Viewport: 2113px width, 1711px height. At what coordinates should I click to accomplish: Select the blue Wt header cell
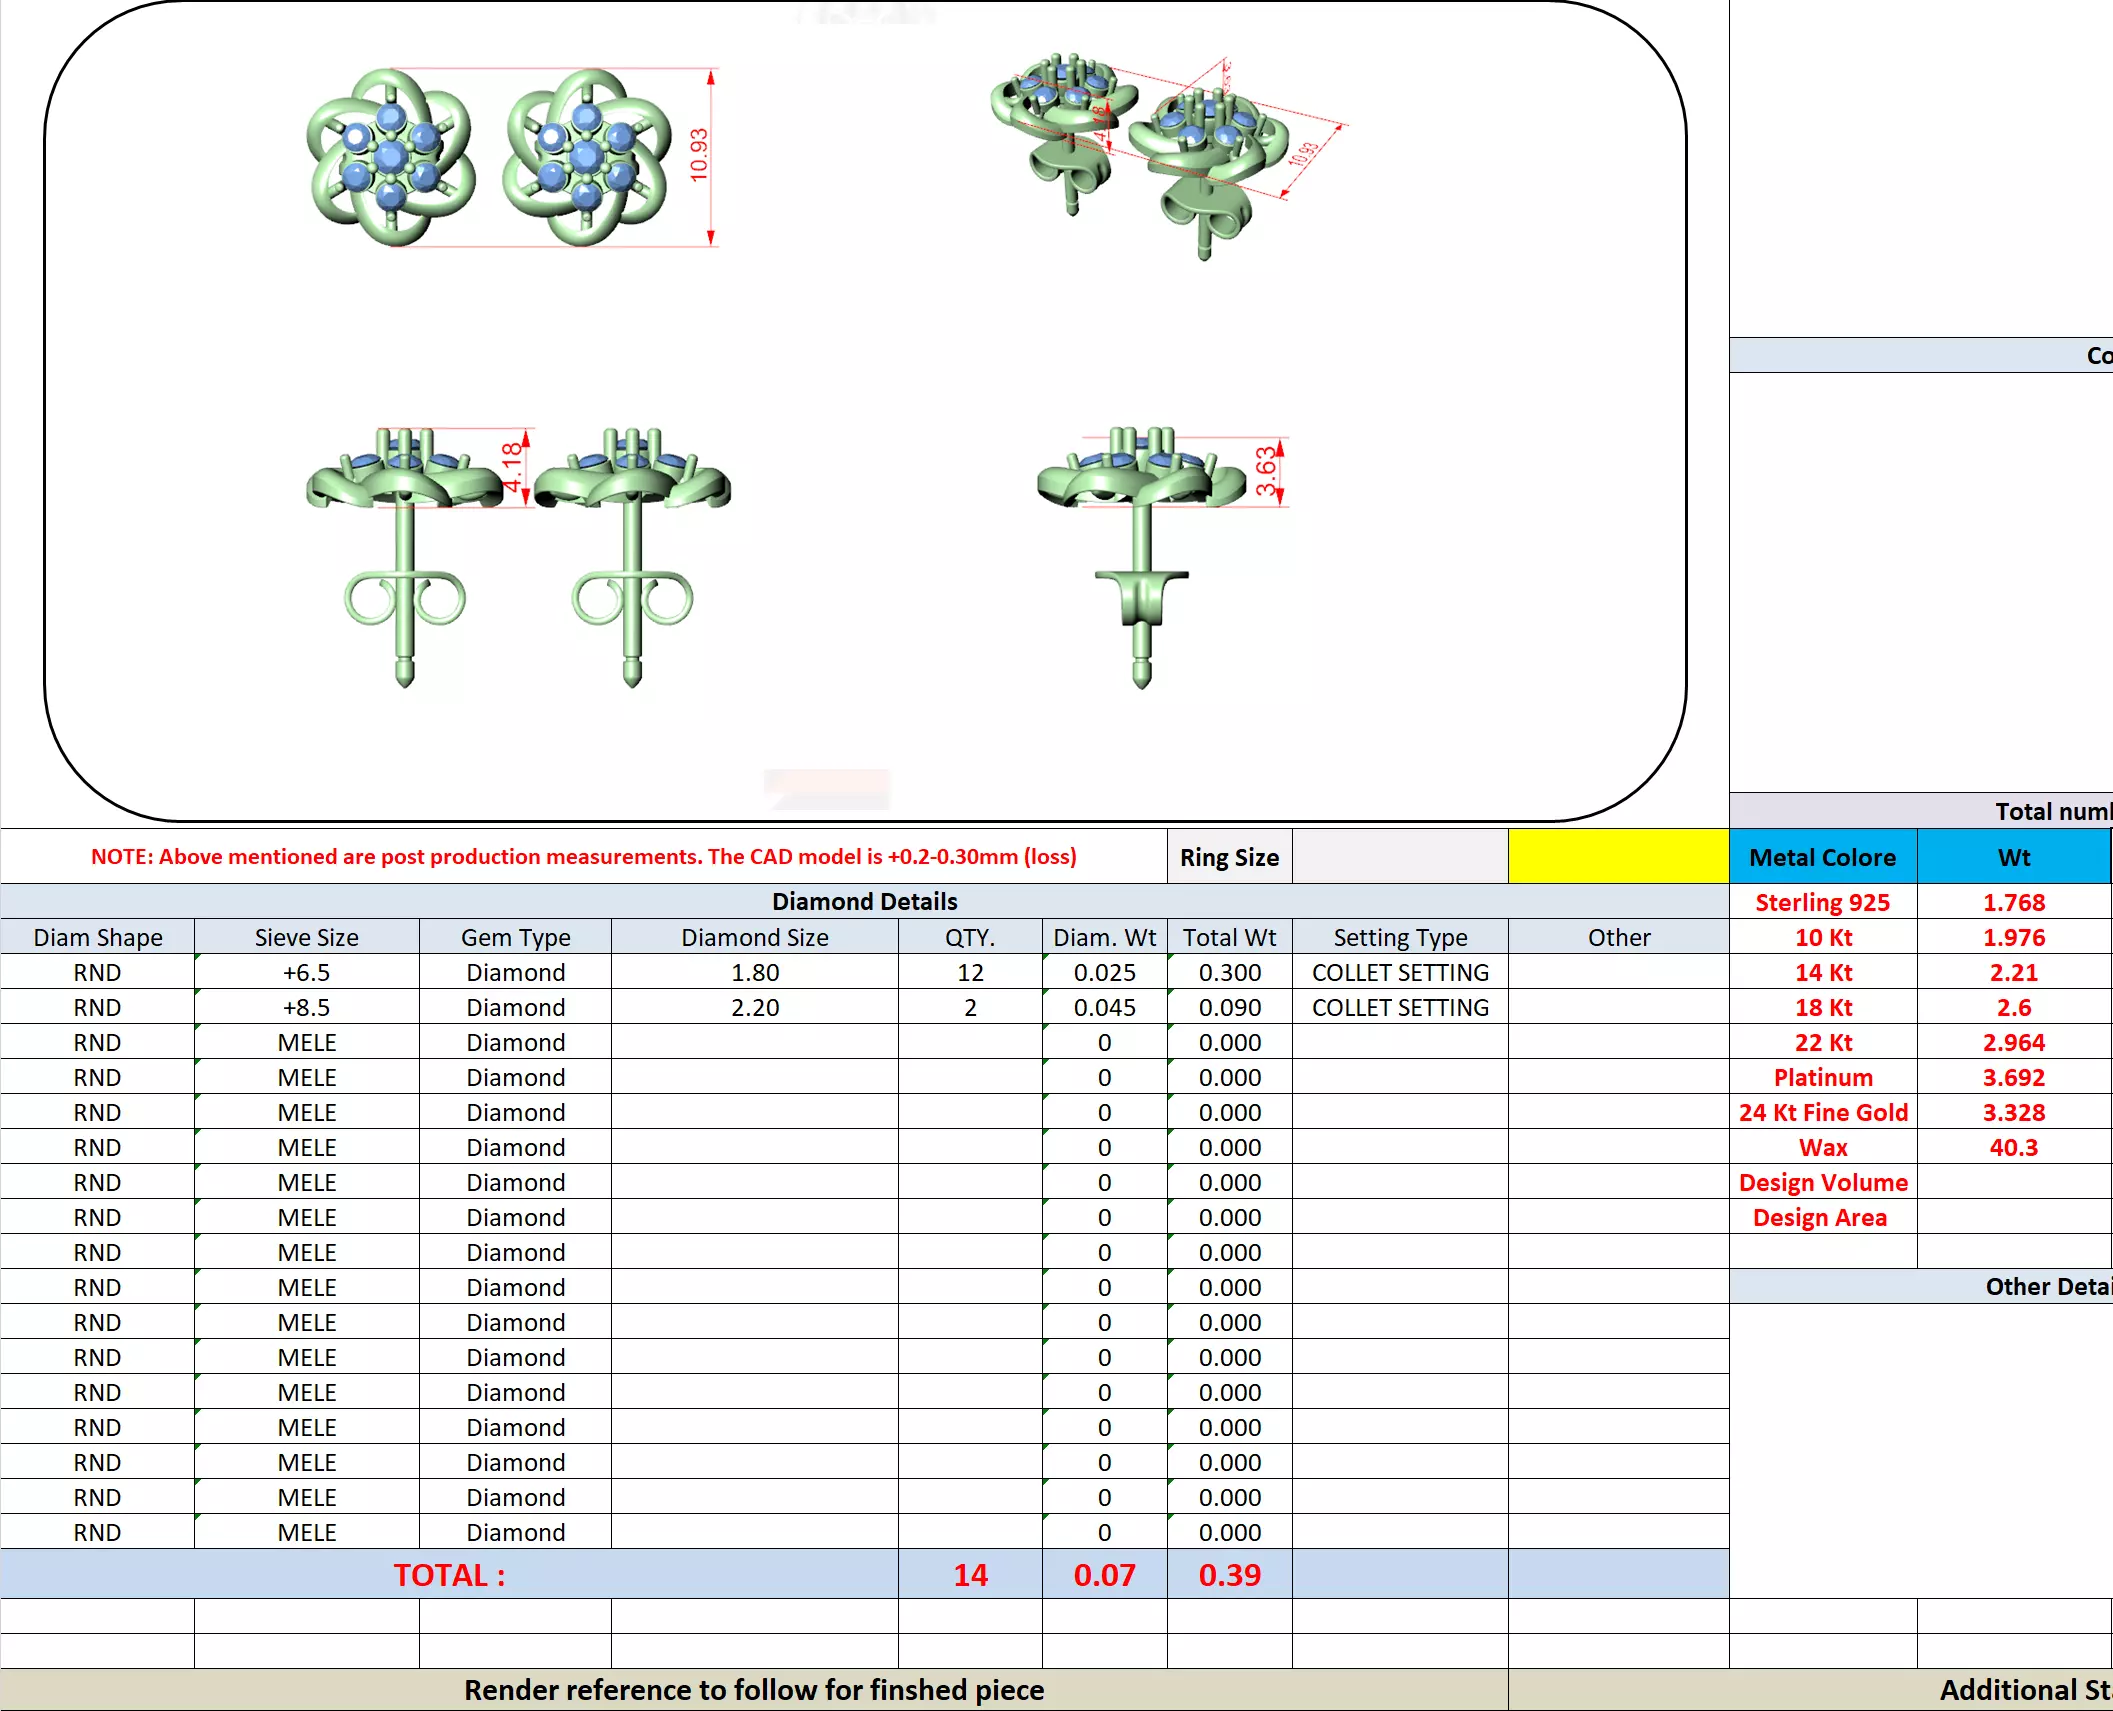click(x=2014, y=857)
